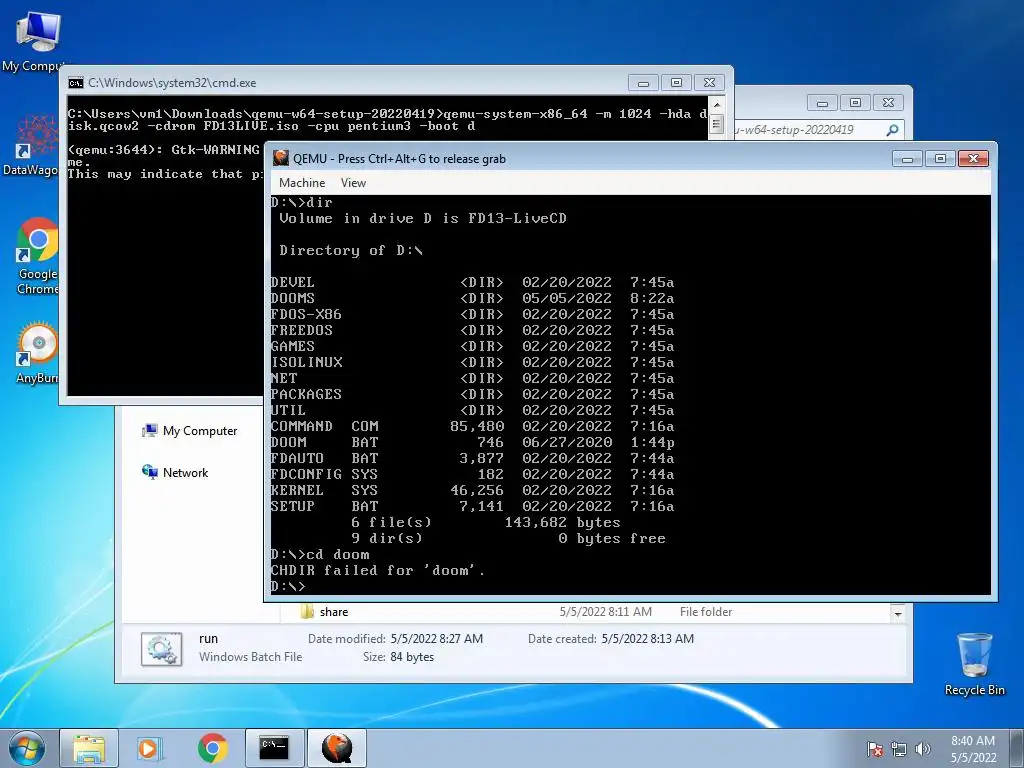Minimize the Explorer window

pyautogui.click(x=822, y=103)
